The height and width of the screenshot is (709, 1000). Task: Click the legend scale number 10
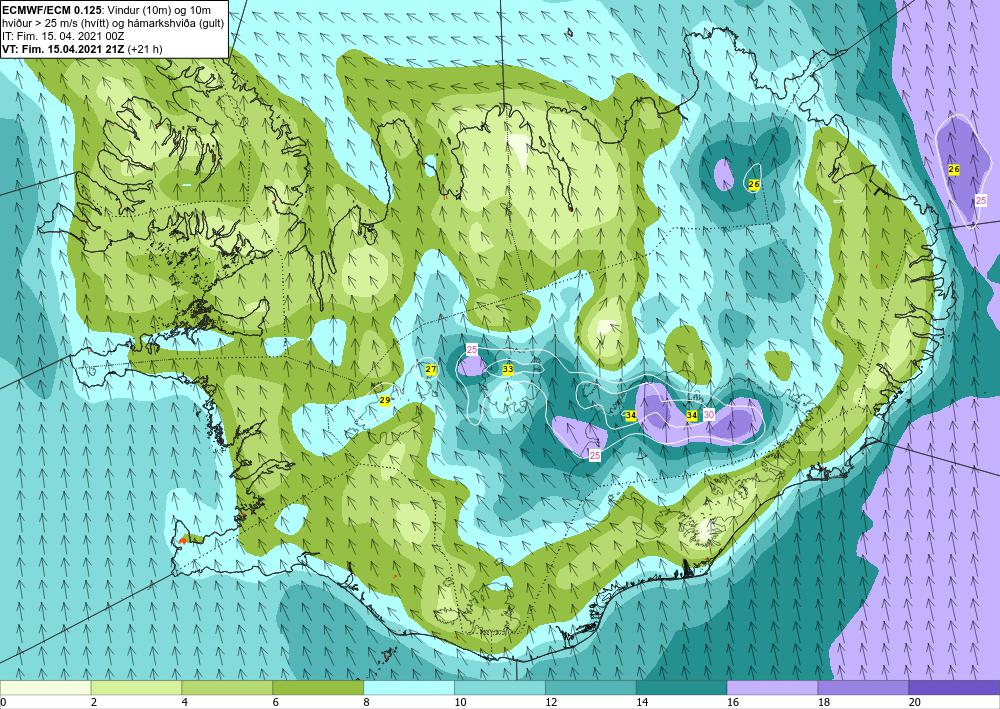(x=460, y=702)
